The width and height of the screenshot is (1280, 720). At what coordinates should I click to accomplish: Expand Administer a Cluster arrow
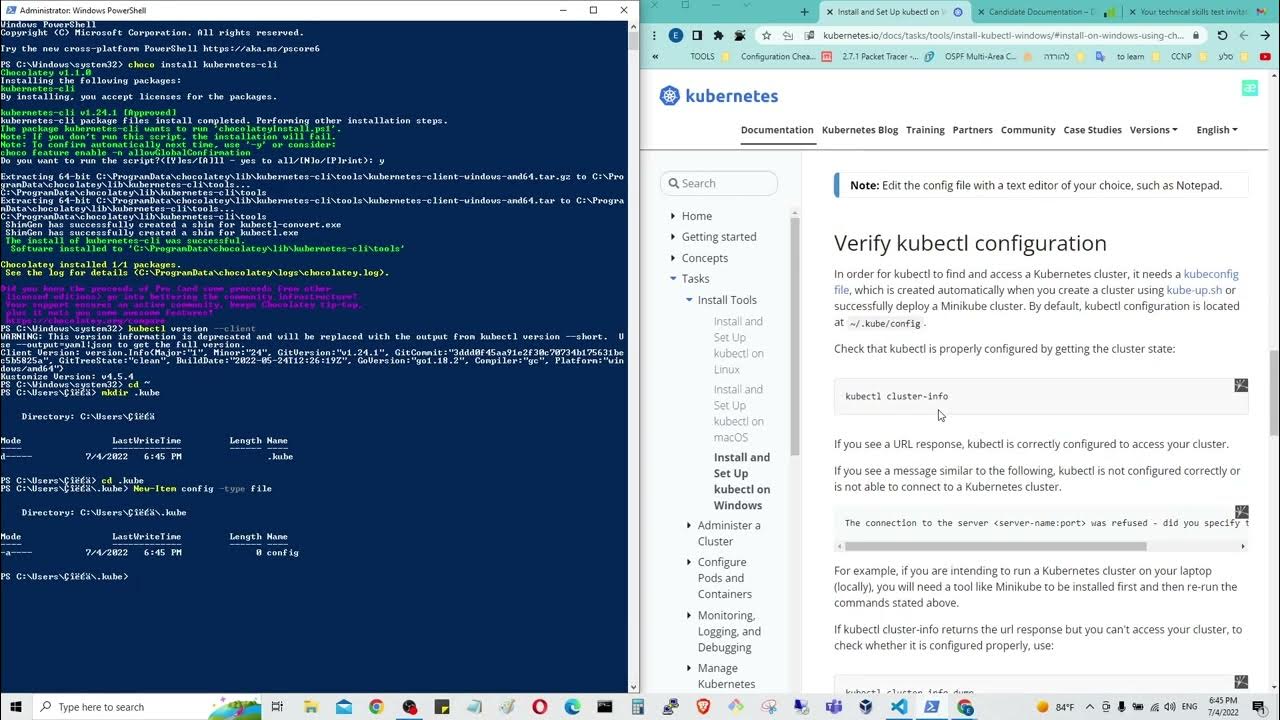tap(689, 526)
